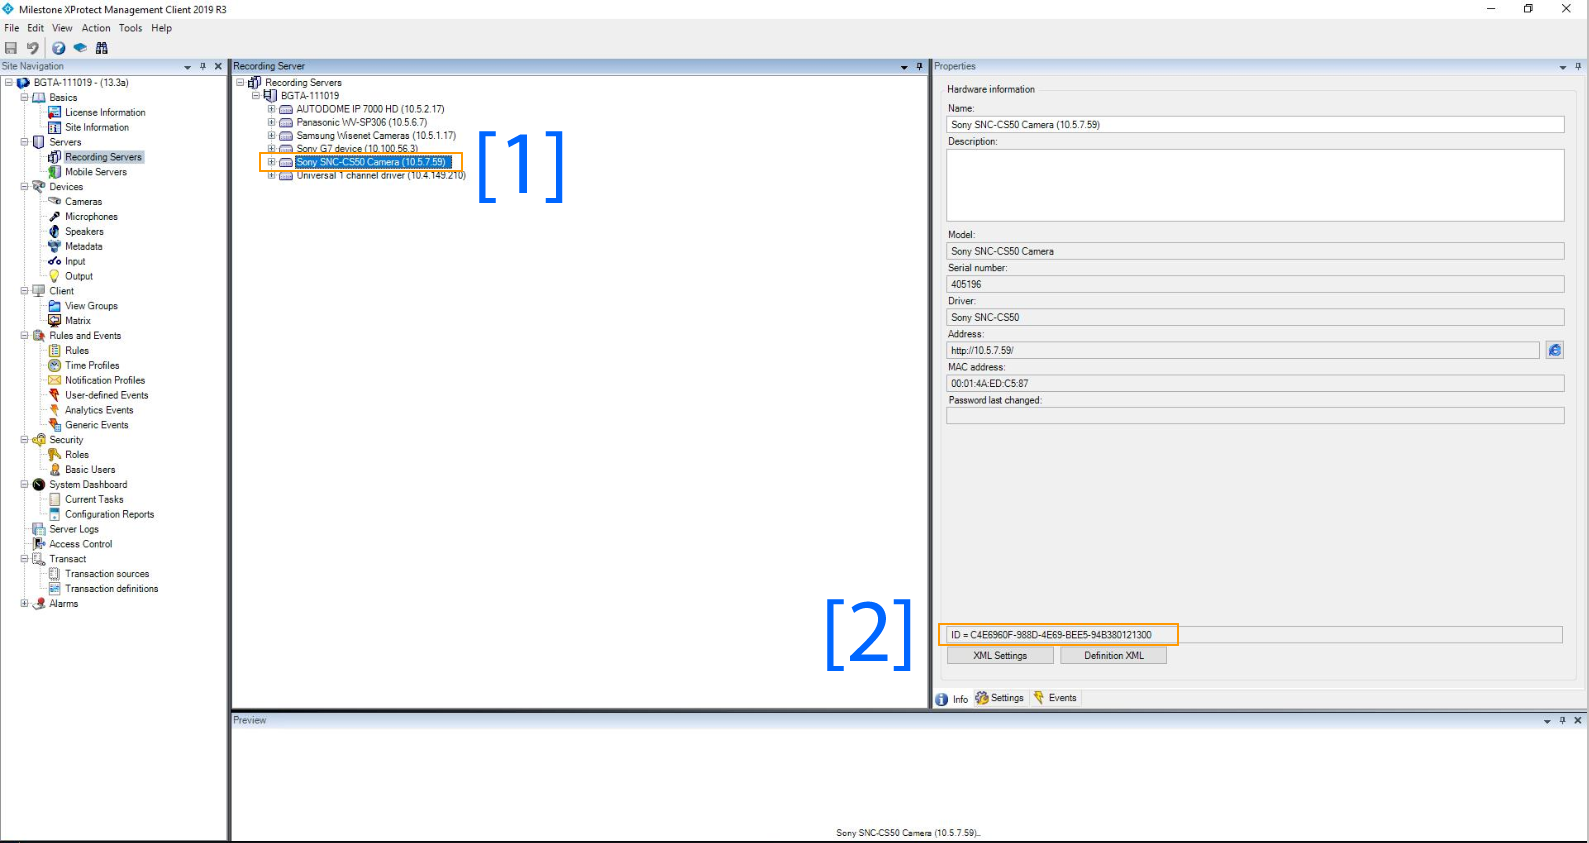This screenshot has width=1589, height=843.
Task: Select Recording Servers in navigation
Action: pyautogui.click(x=104, y=157)
